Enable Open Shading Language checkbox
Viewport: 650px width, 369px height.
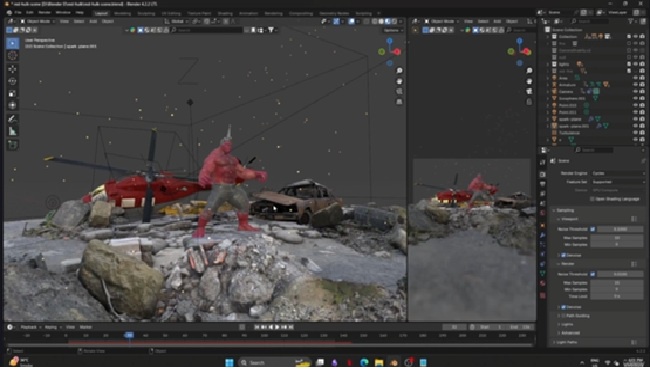(x=592, y=199)
